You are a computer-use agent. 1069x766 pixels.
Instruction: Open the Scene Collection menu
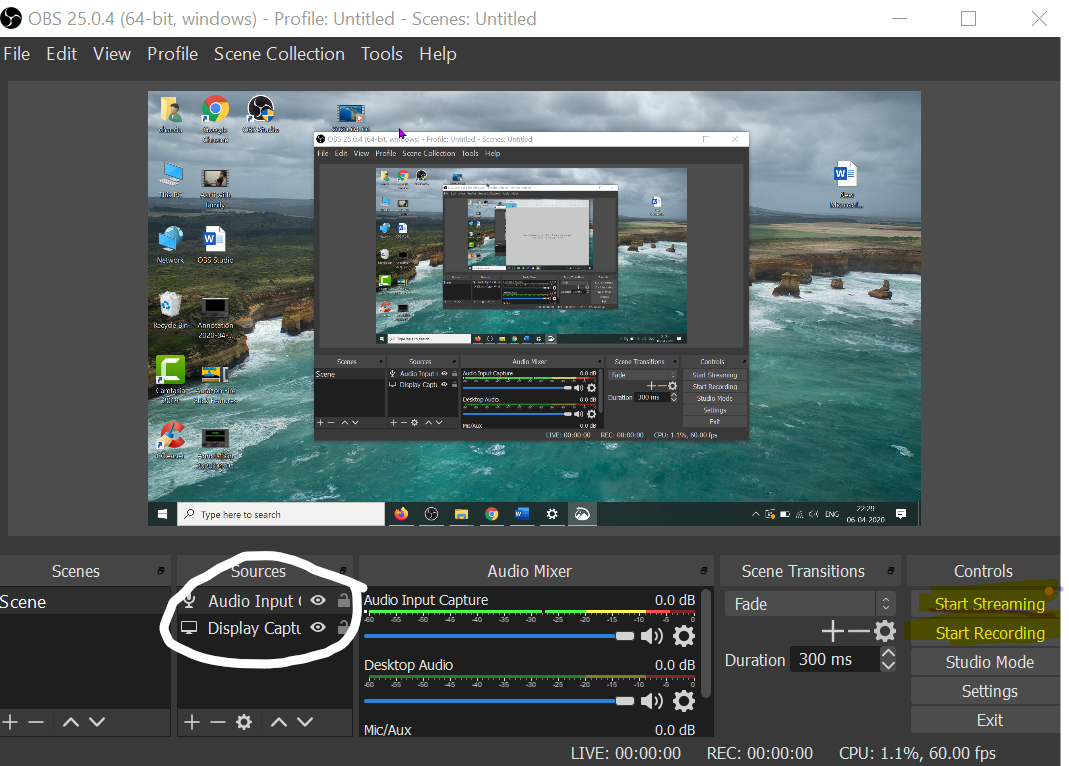[x=279, y=54]
